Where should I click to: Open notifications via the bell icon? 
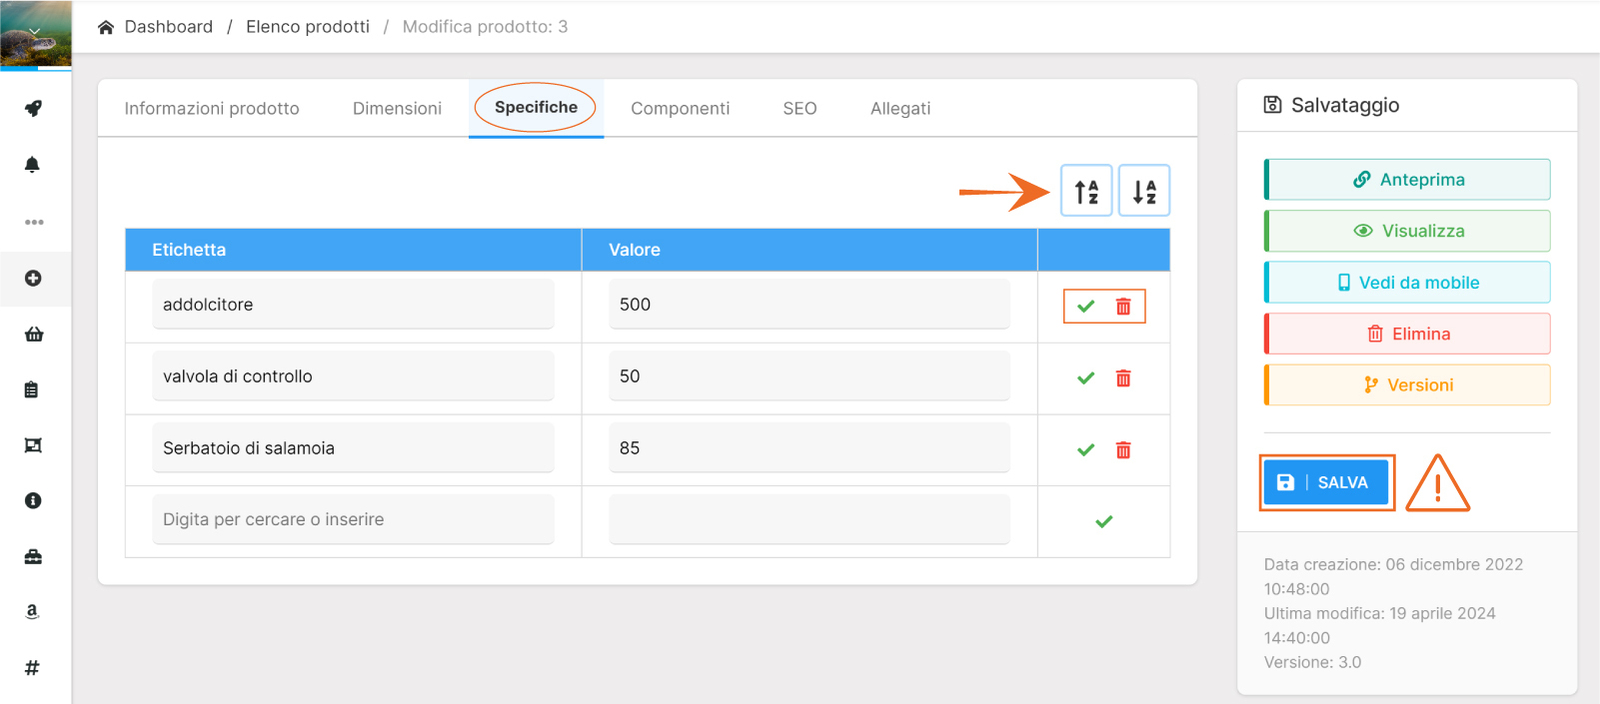point(33,165)
